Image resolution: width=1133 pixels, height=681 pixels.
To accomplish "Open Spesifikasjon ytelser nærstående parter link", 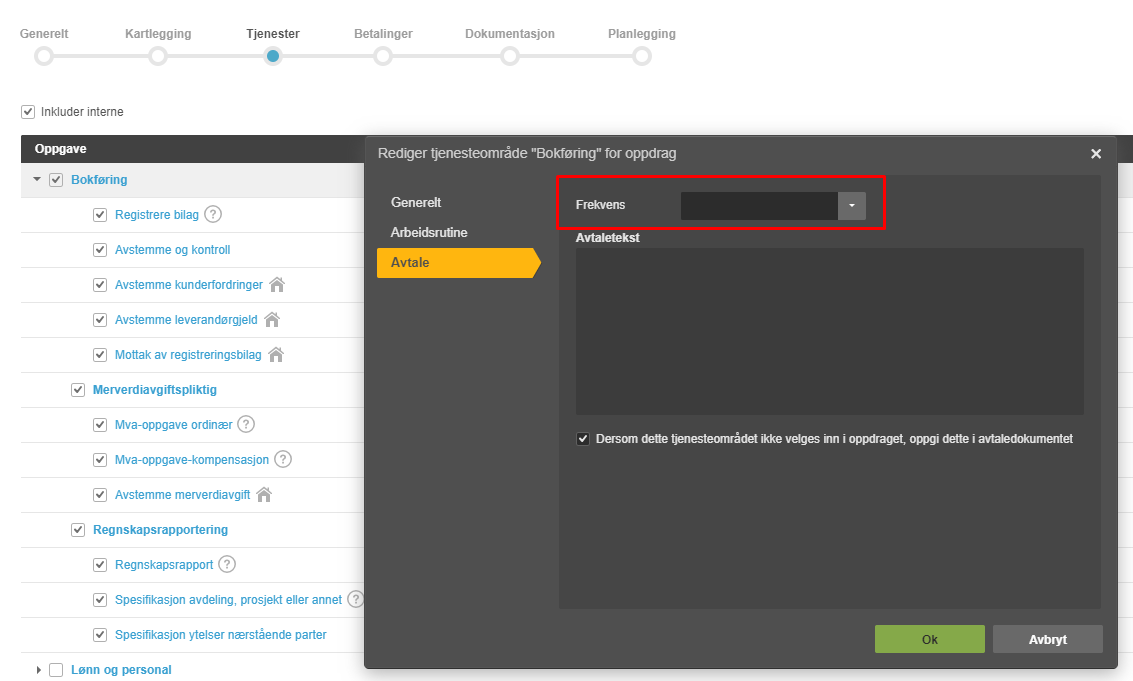I will point(220,635).
